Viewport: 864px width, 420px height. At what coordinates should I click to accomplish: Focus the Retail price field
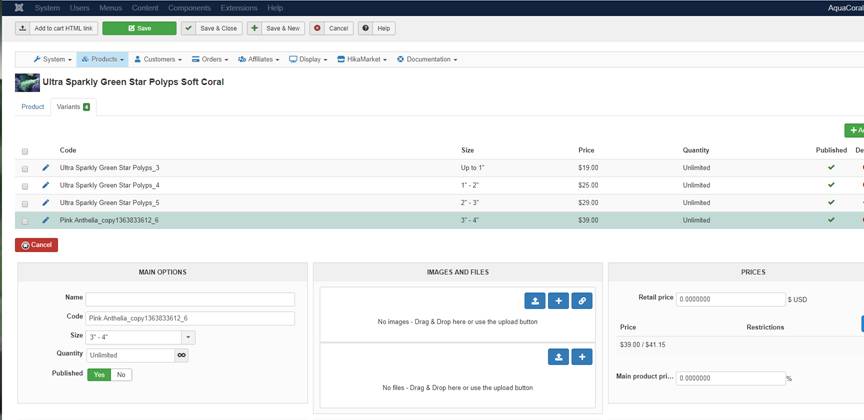(x=731, y=299)
